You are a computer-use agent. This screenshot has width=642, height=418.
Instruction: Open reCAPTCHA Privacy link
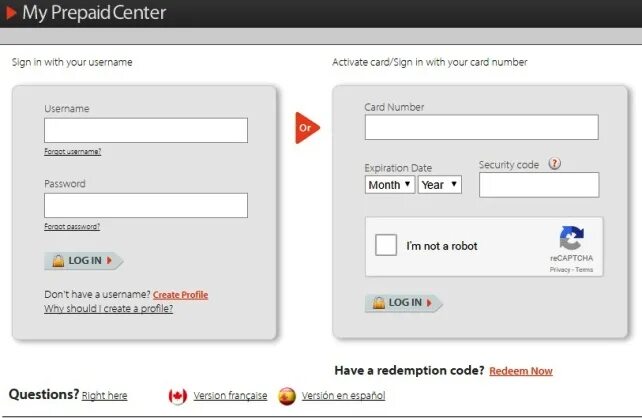click(x=560, y=270)
